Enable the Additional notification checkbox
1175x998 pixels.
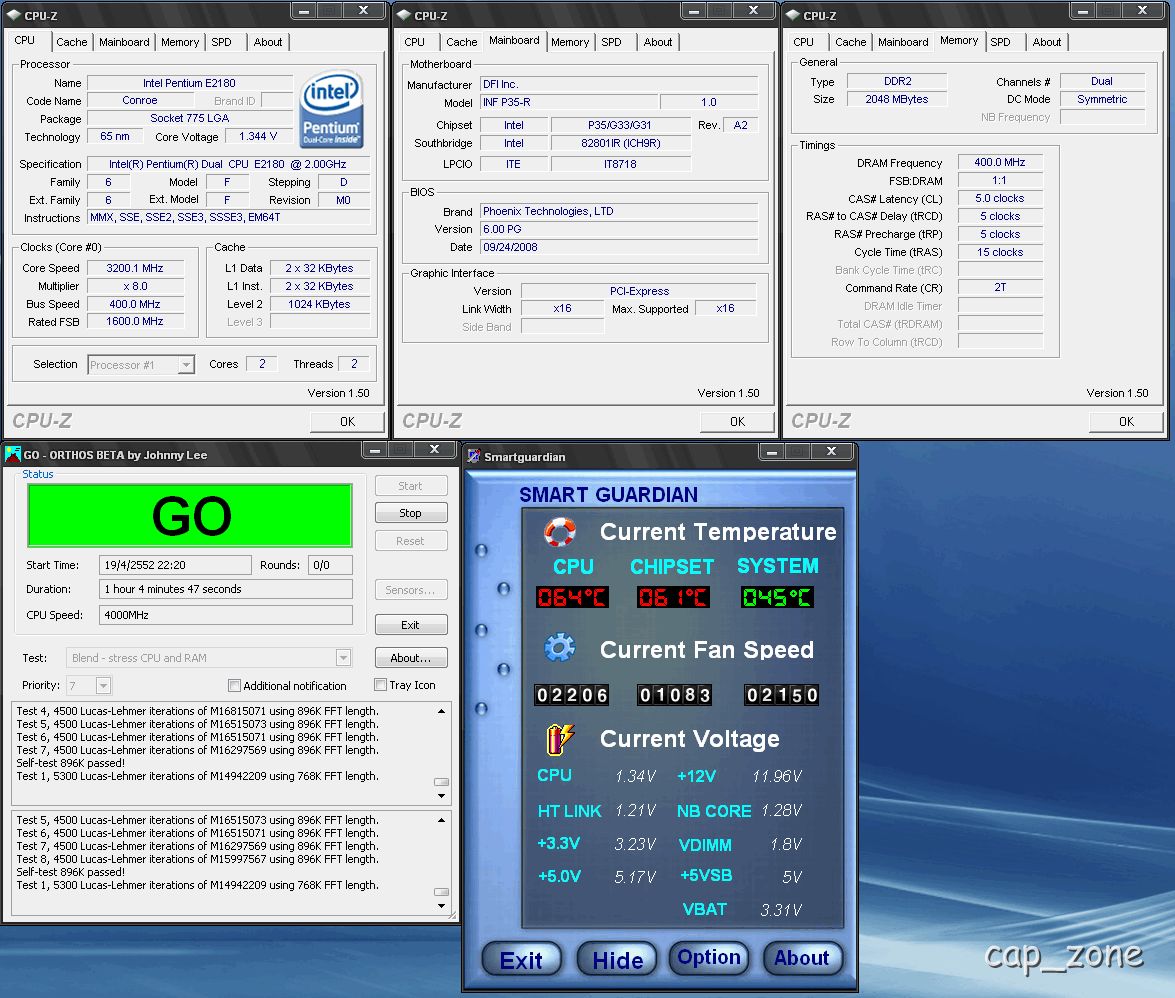(x=235, y=686)
